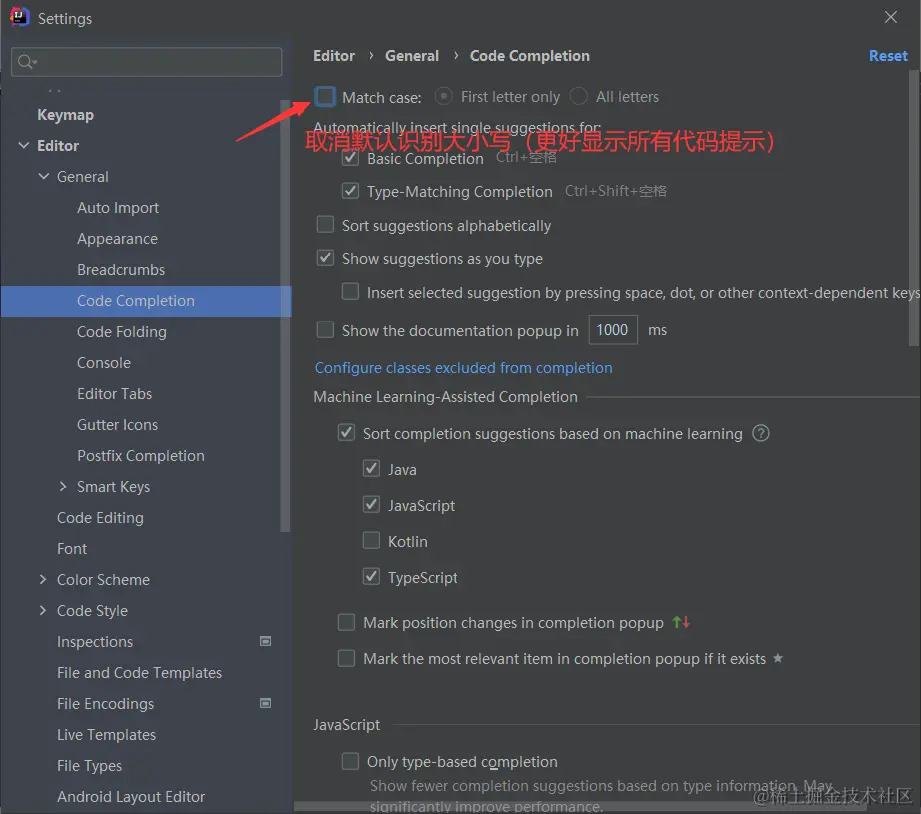Collapse the Editor tree node

[x=23, y=145]
